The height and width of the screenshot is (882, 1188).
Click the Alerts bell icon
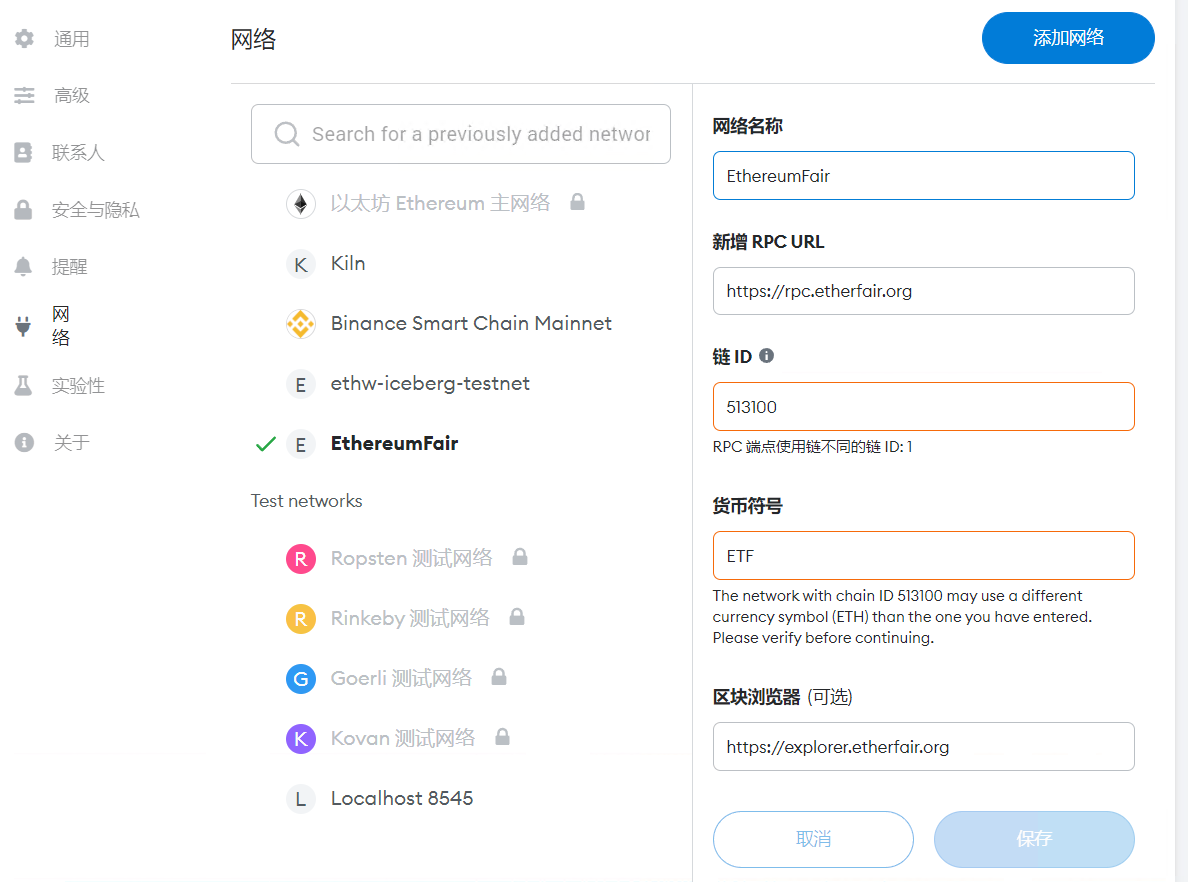(x=24, y=267)
